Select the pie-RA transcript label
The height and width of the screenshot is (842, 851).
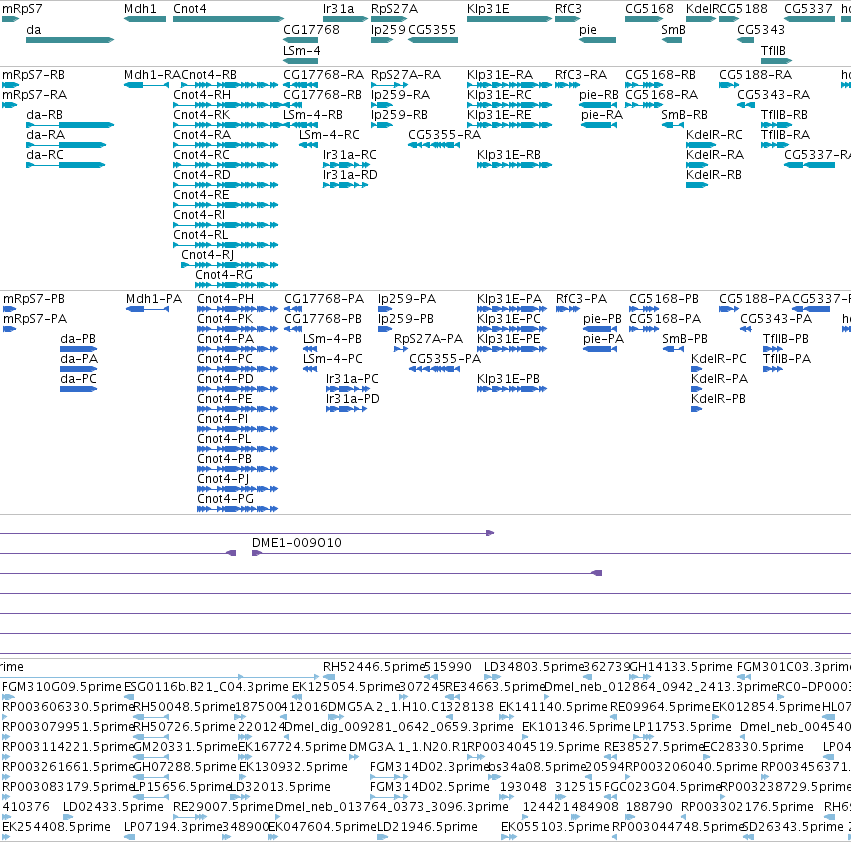pos(602,115)
